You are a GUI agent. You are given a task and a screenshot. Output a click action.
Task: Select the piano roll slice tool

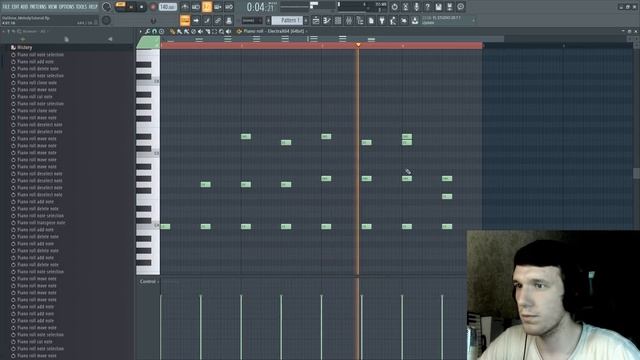(207, 31)
